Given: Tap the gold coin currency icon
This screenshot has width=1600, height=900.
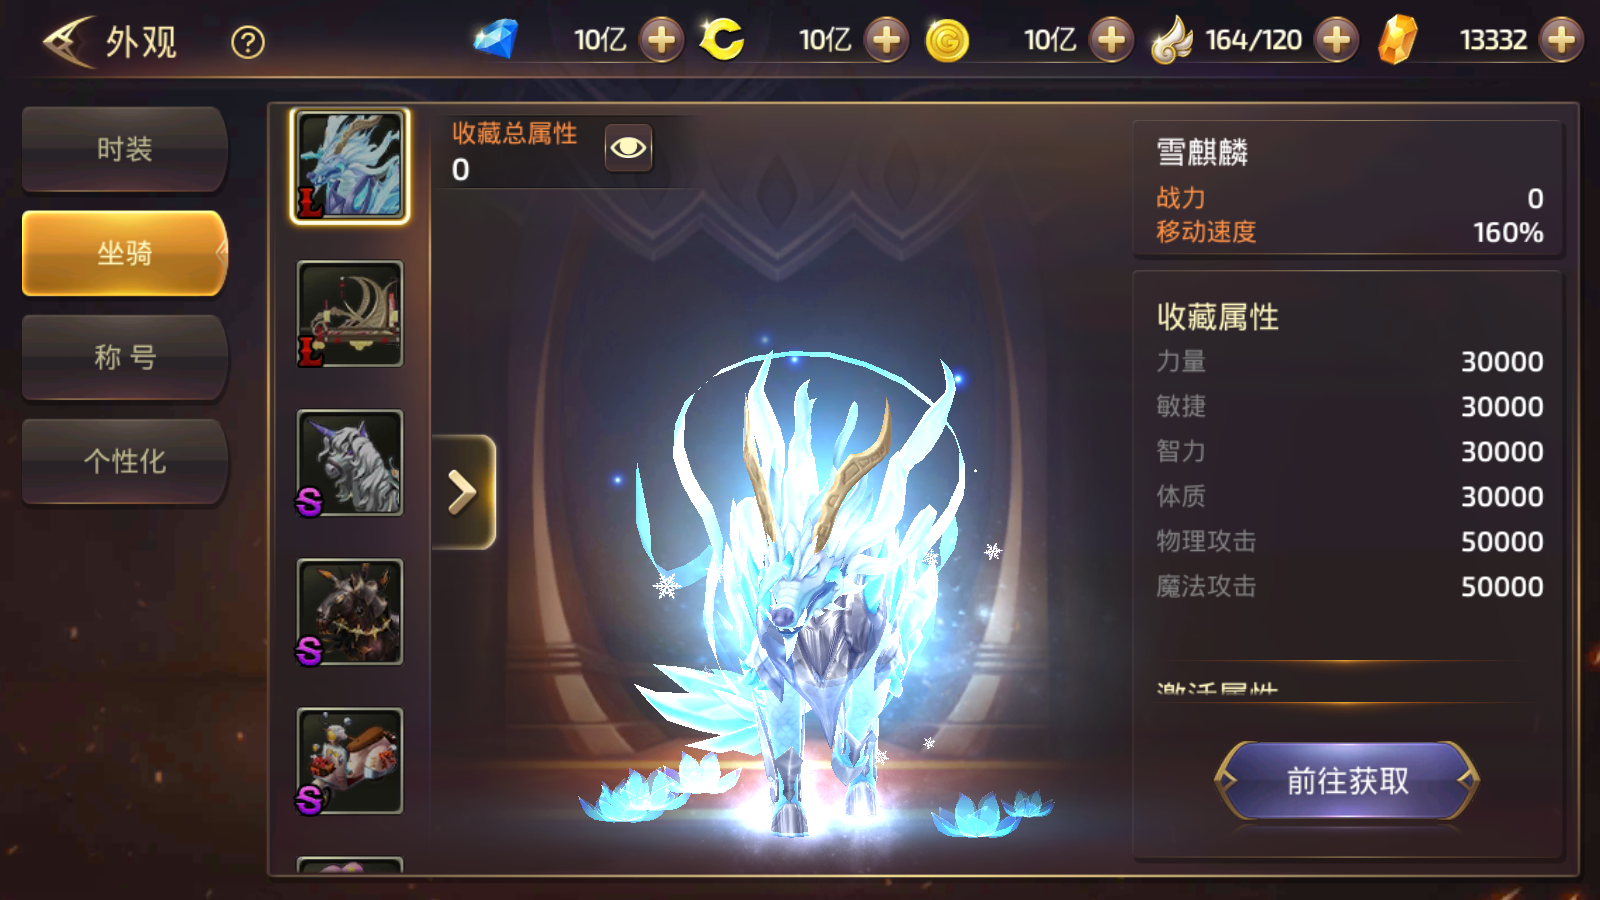Looking at the screenshot, I should [x=947, y=41].
